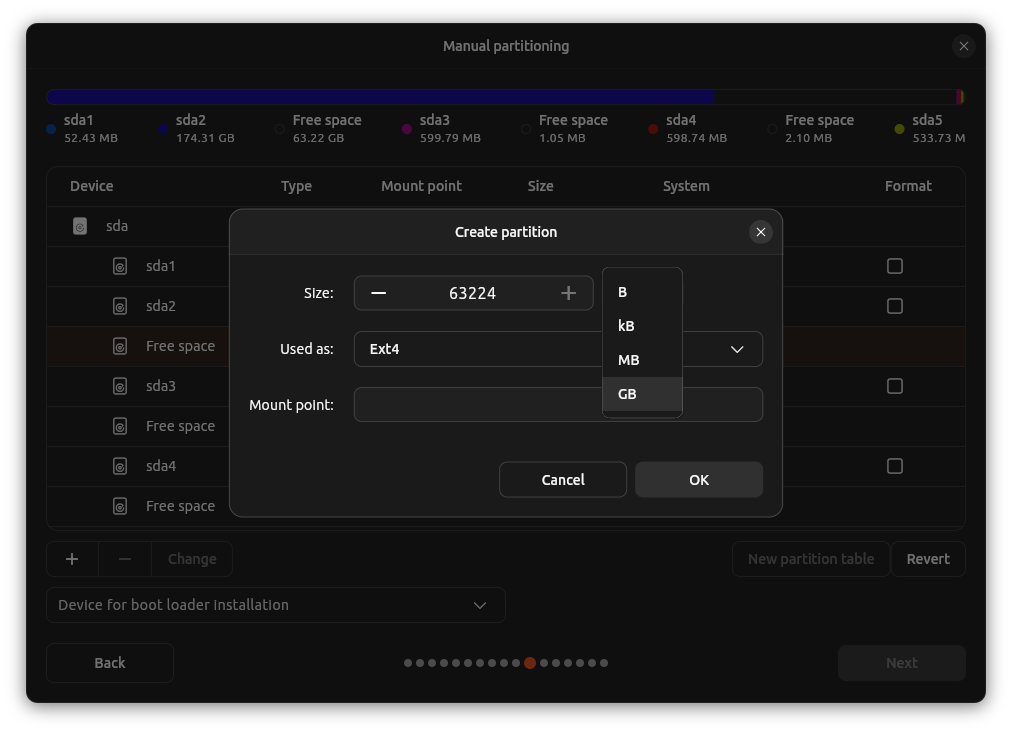Click the minus icon in Size field
This screenshot has width=1012, height=732.
coord(378,293)
